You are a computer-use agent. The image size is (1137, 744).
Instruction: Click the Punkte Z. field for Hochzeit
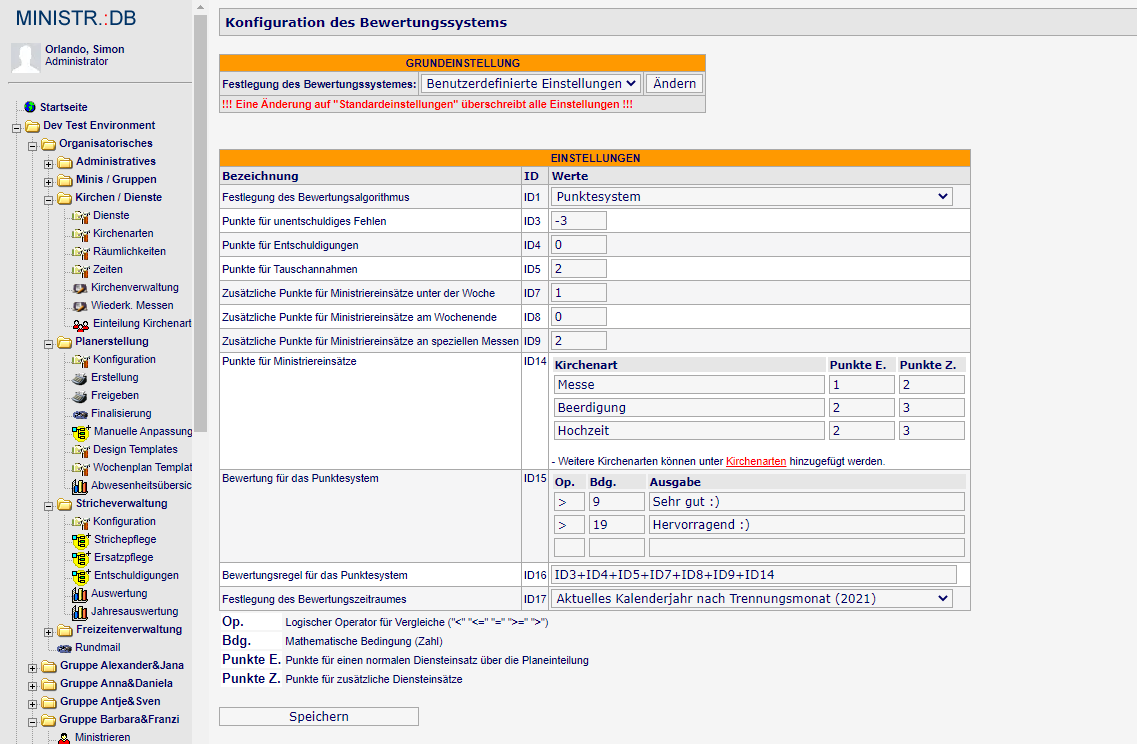point(932,430)
